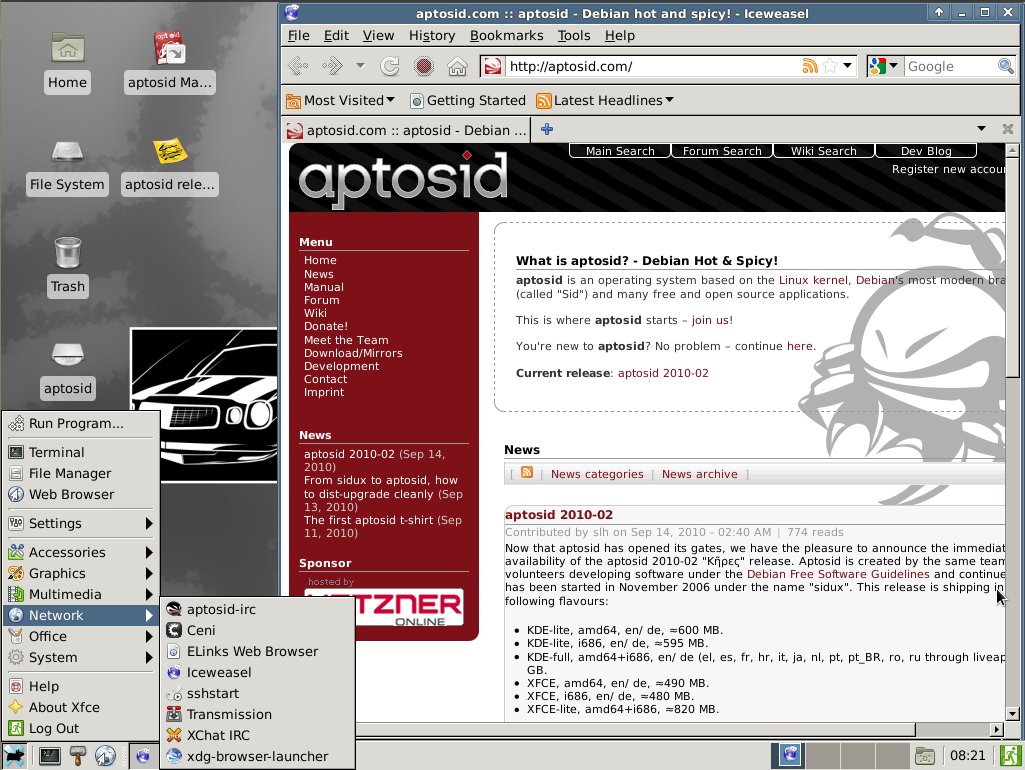Click the aptosid site icon beside the URL
Image resolution: width=1025 pixels, height=770 pixels.
pyautogui.click(x=493, y=66)
